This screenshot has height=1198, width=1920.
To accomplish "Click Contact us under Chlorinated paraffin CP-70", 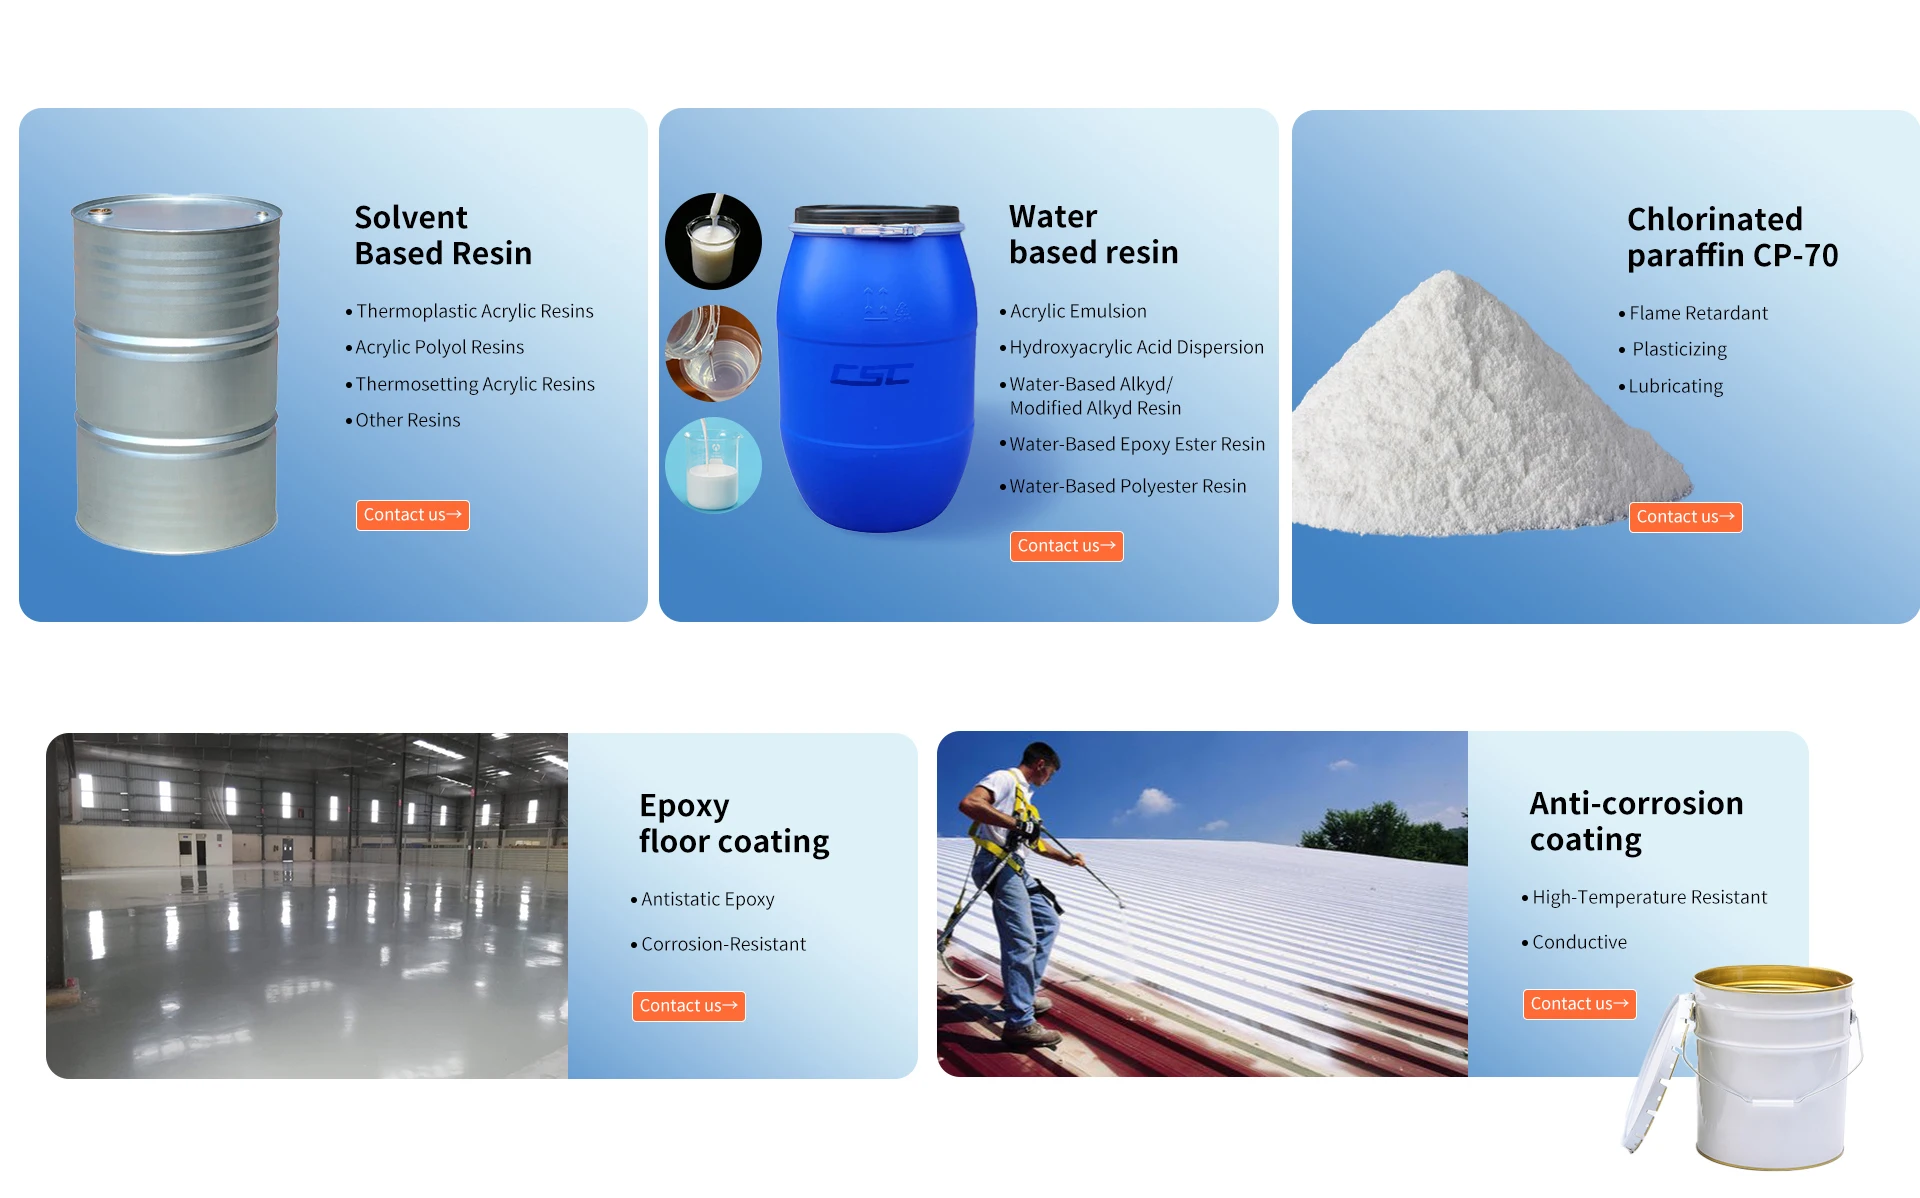I will coord(1685,517).
